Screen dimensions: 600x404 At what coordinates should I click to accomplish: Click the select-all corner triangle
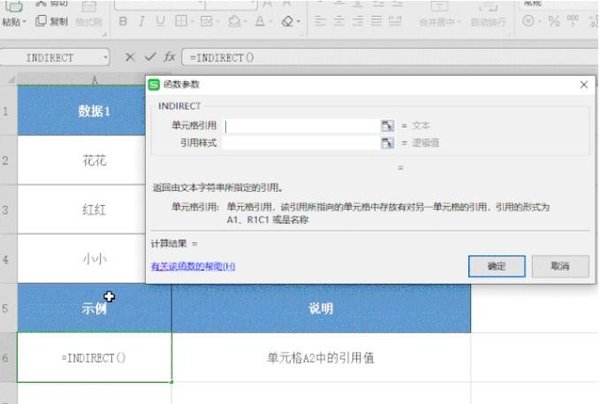(x=10, y=79)
